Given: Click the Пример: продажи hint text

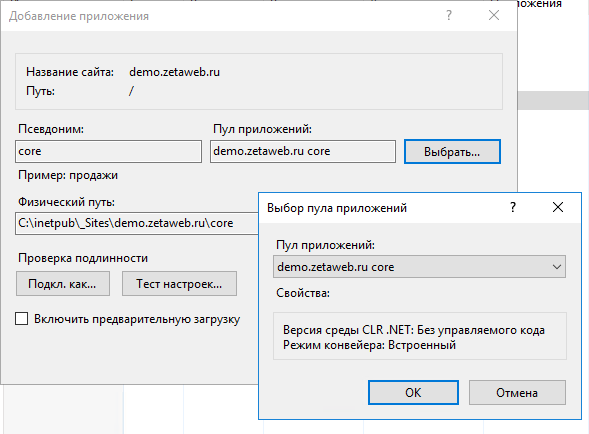Looking at the screenshot, I should point(68,175).
